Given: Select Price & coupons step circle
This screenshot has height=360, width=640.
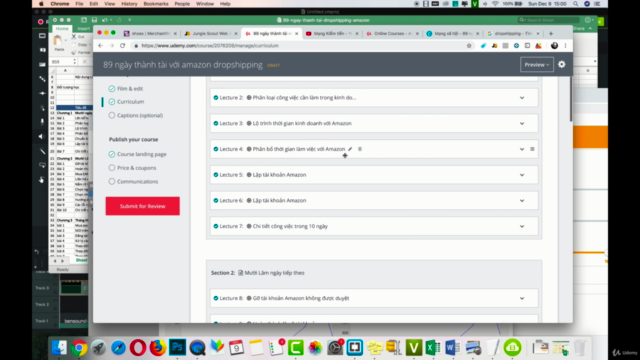Looking at the screenshot, I should click(112, 168).
